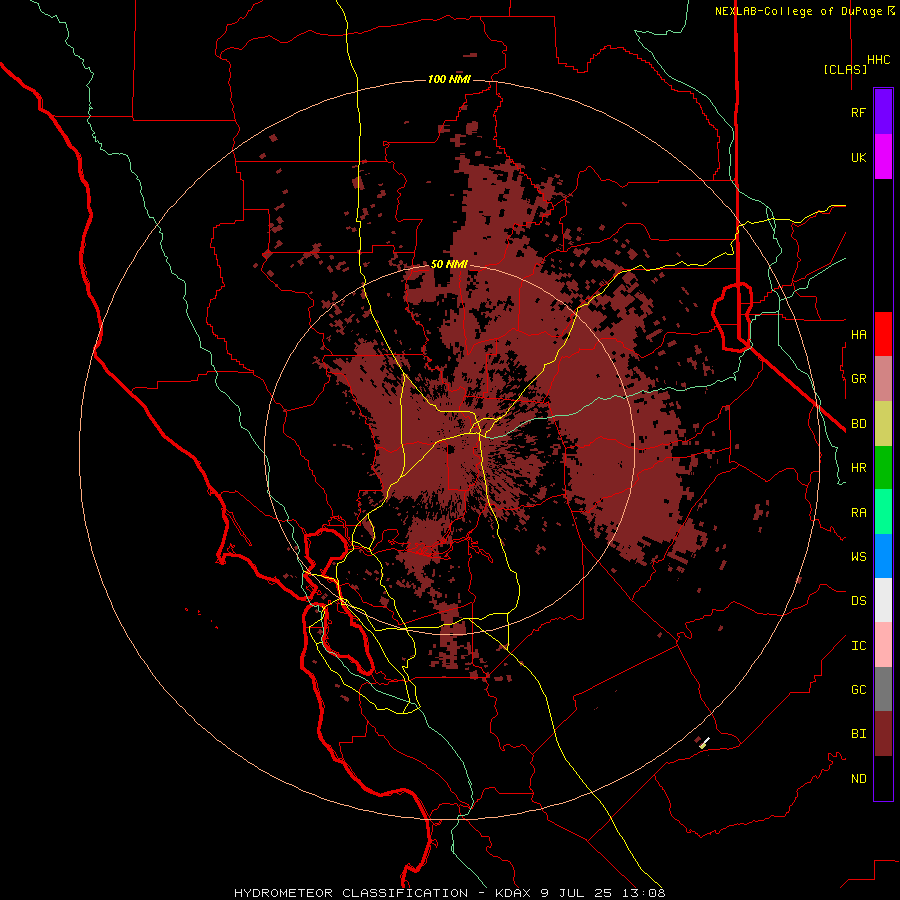Click the UK magenta legend swatch
The width and height of the screenshot is (900, 900).
pyautogui.click(x=883, y=157)
